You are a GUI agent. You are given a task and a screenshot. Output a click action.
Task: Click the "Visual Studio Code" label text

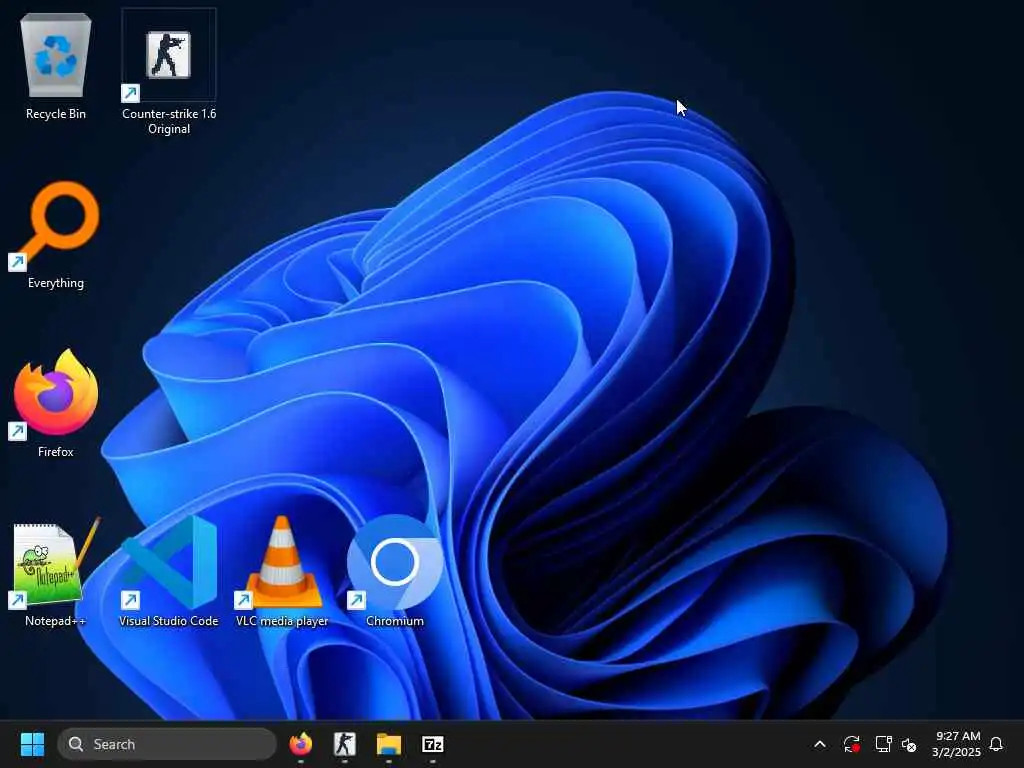(x=168, y=621)
